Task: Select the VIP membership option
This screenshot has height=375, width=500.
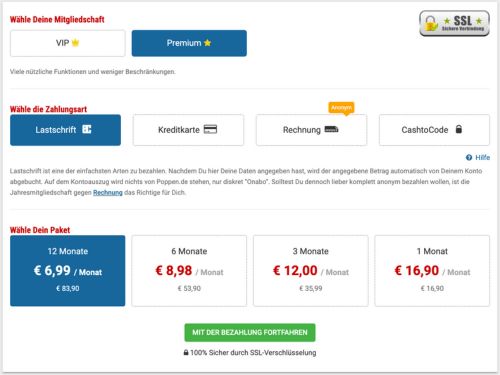Action: coord(68,43)
